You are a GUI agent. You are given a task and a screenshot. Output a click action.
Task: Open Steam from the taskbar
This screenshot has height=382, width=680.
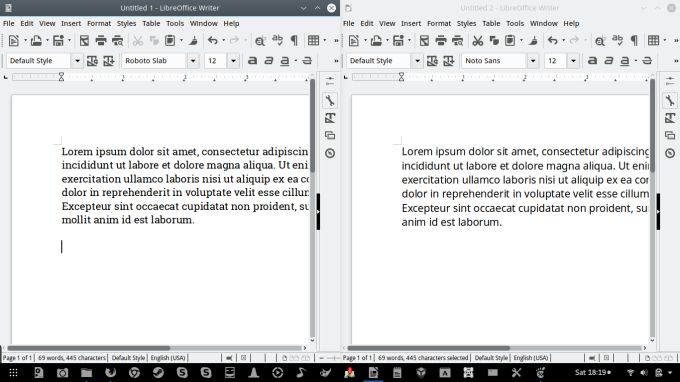pos(158,372)
